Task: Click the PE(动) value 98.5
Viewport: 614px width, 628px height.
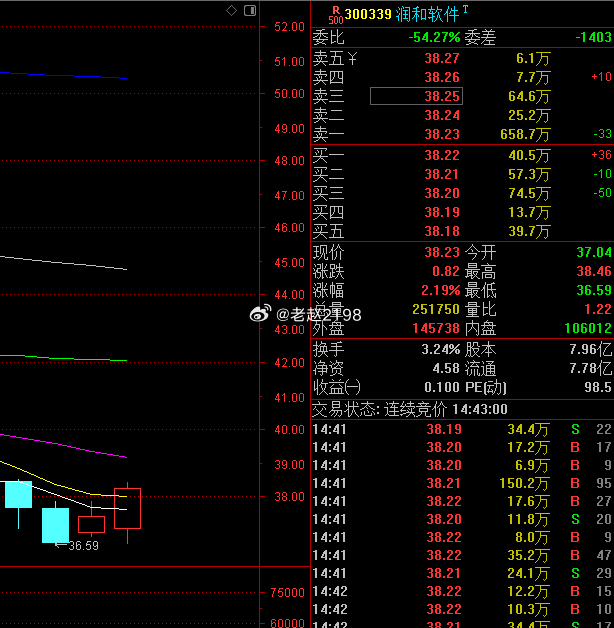Action: [x=598, y=387]
